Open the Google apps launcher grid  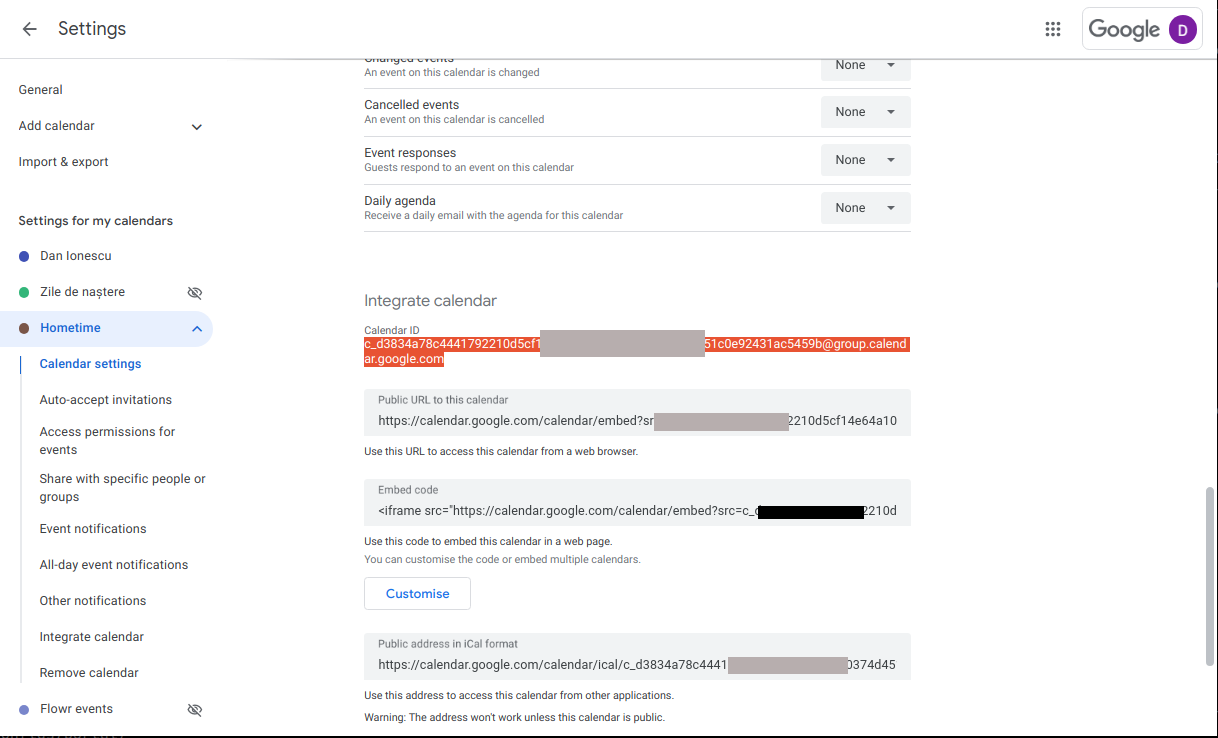point(1052,29)
